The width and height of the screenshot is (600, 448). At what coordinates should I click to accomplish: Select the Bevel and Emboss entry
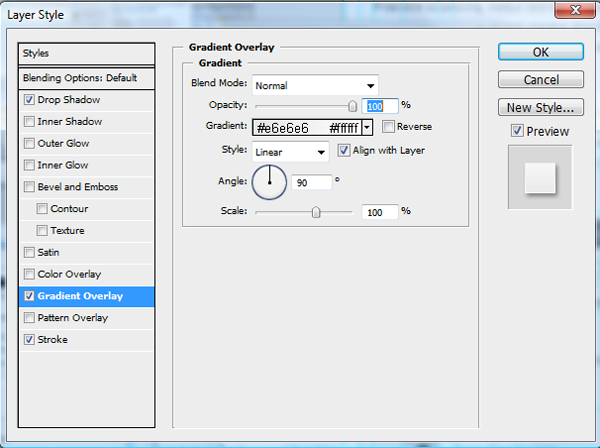78,187
